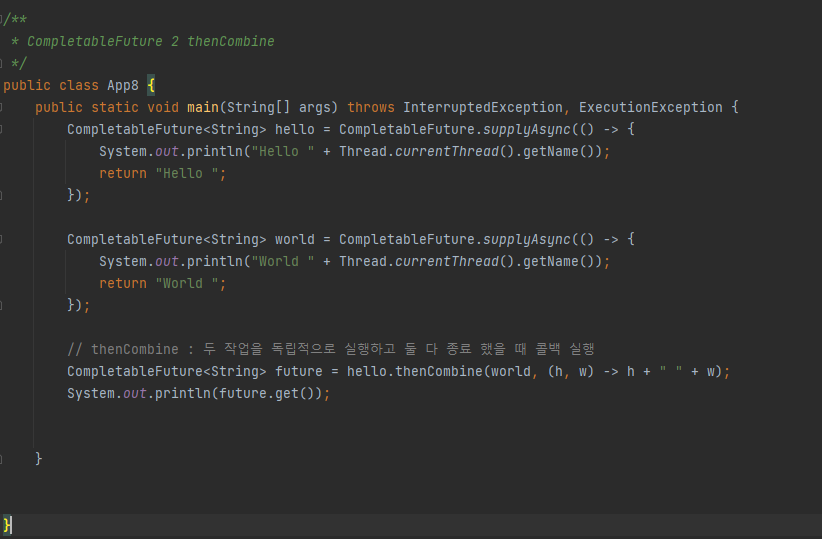Click the "(h, w)" lambda parameters
The width and height of the screenshot is (822, 539).
coord(571,372)
